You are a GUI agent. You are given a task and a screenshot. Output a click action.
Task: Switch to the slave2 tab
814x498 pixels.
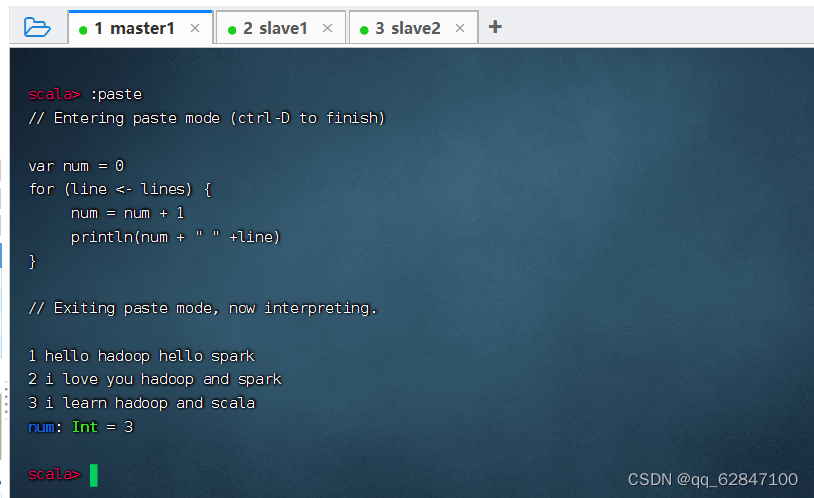click(x=413, y=28)
